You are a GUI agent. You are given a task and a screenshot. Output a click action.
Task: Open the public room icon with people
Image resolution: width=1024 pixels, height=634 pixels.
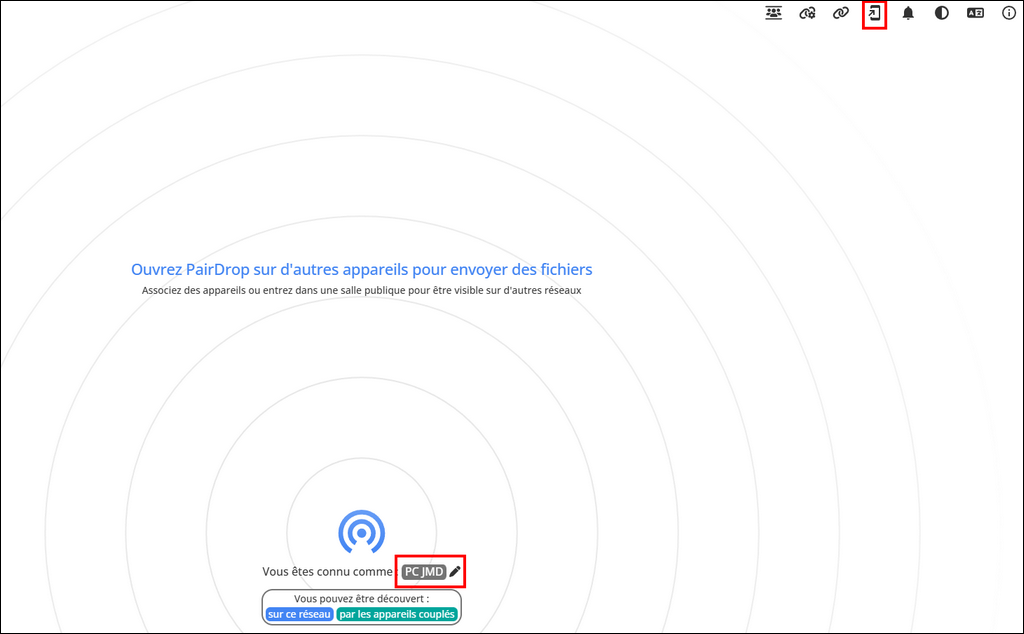click(x=773, y=14)
